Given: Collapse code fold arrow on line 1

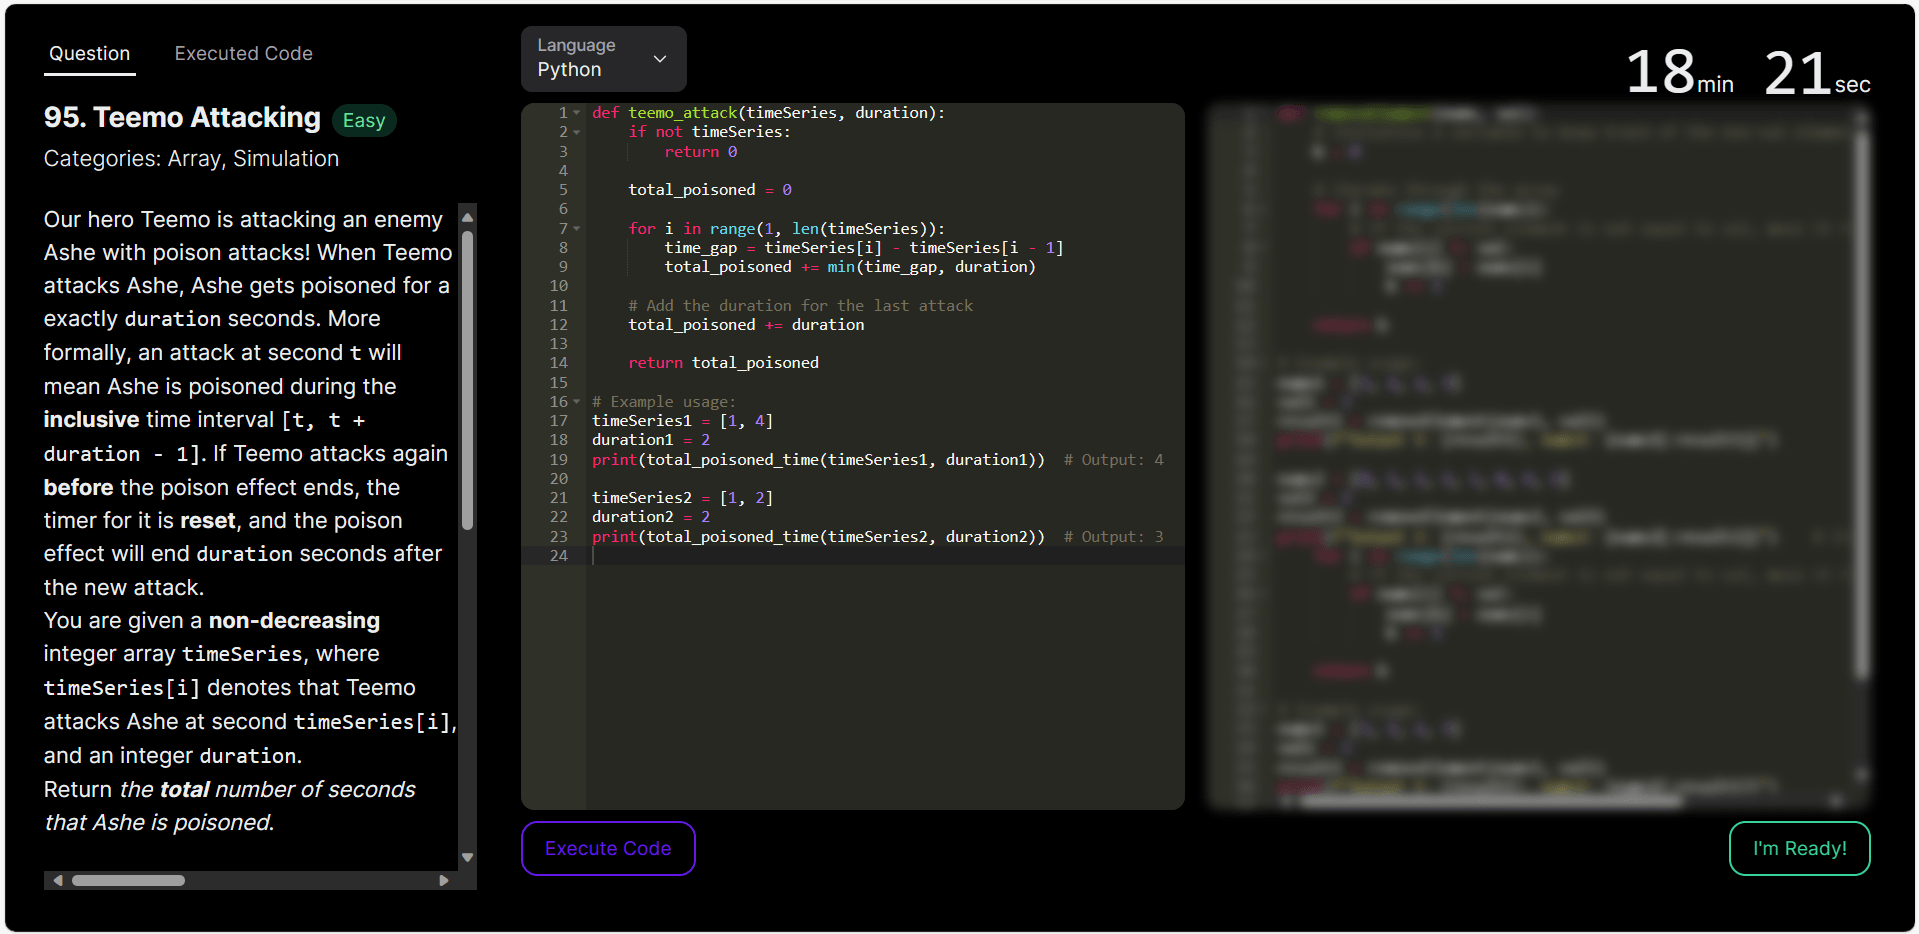Looking at the screenshot, I should click(577, 113).
